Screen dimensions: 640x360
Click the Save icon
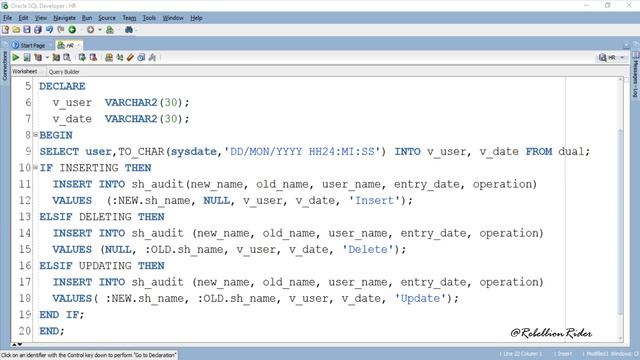click(x=27, y=30)
